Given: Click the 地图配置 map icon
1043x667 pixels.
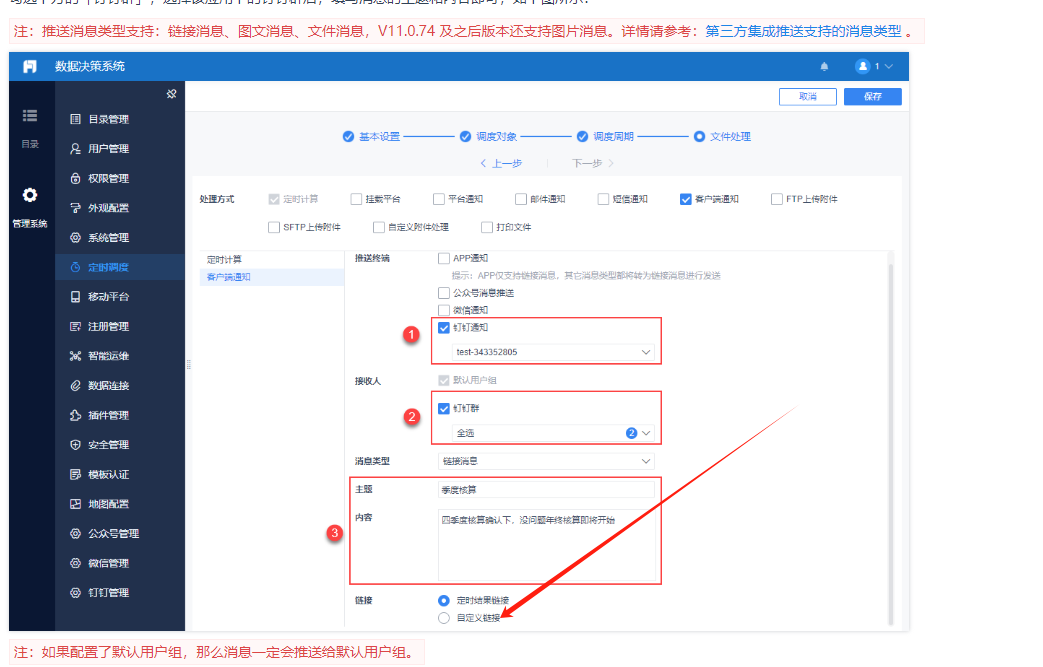Looking at the screenshot, I should pyautogui.click(x=75, y=503).
